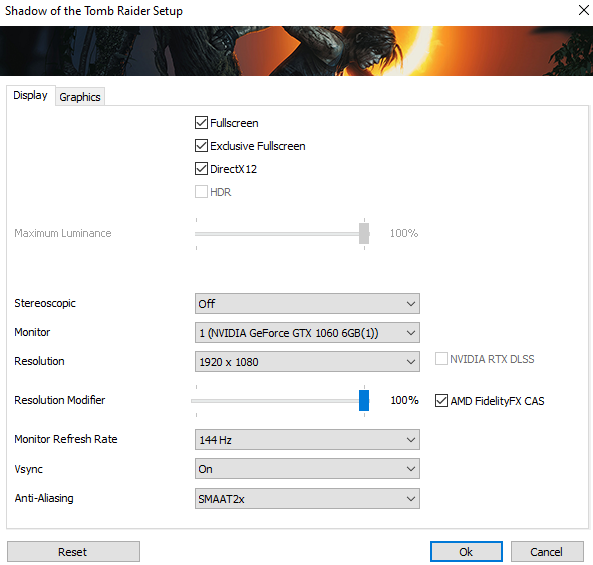Screen dimensions: 593x565
Task: Click the Tomb Raider banner image
Action: pyautogui.click(x=296, y=51)
